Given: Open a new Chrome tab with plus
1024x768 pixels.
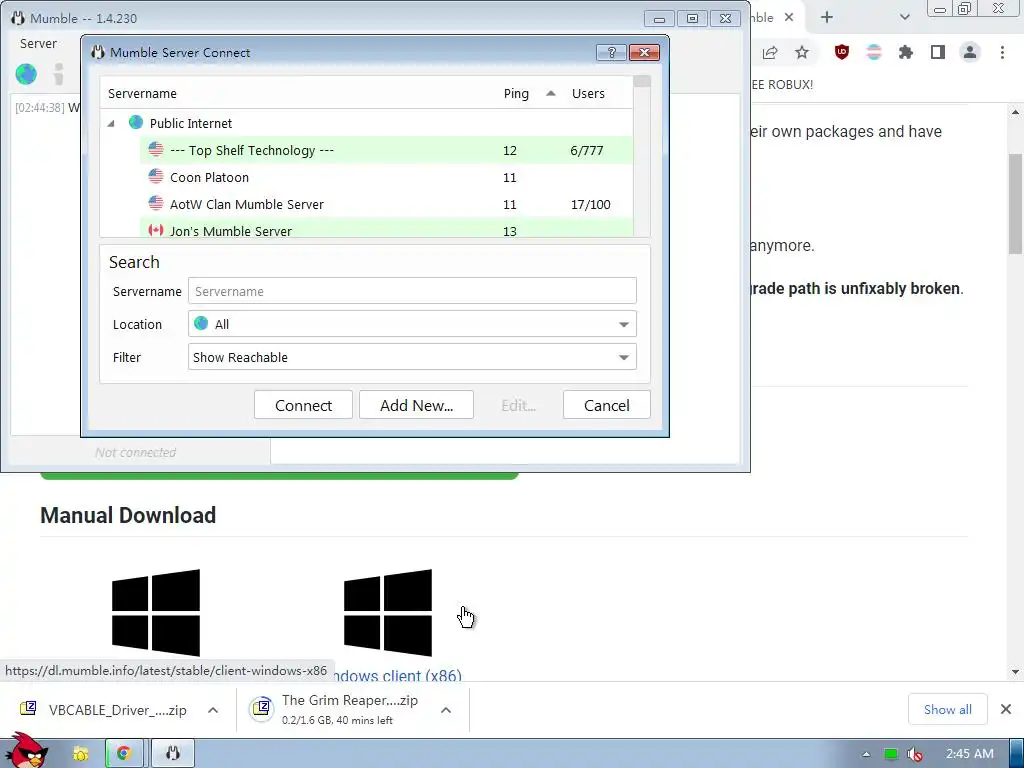Looking at the screenshot, I should tap(827, 18).
